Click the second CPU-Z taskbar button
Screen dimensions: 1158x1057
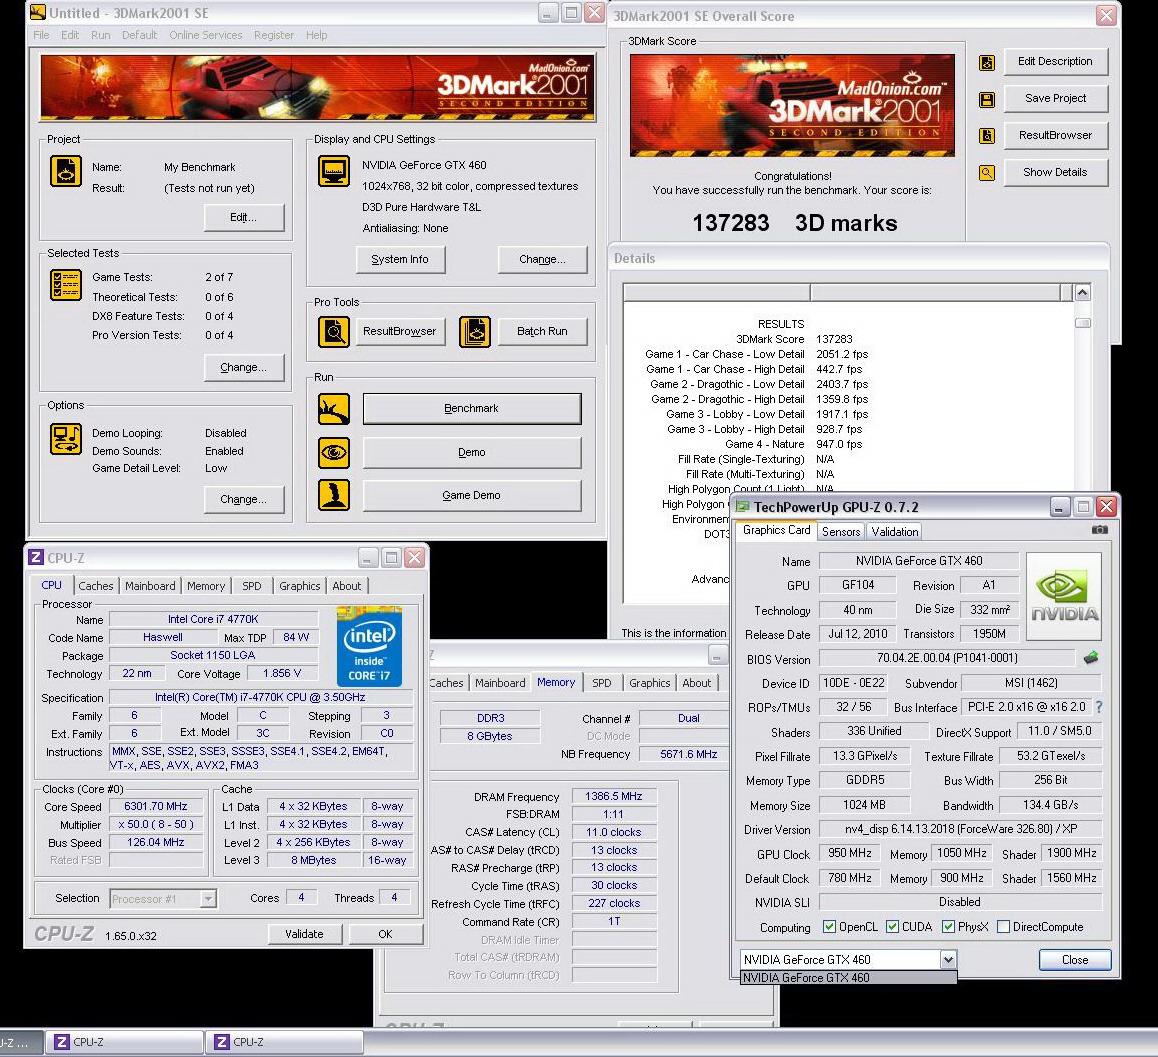[x=284, y=1042]
